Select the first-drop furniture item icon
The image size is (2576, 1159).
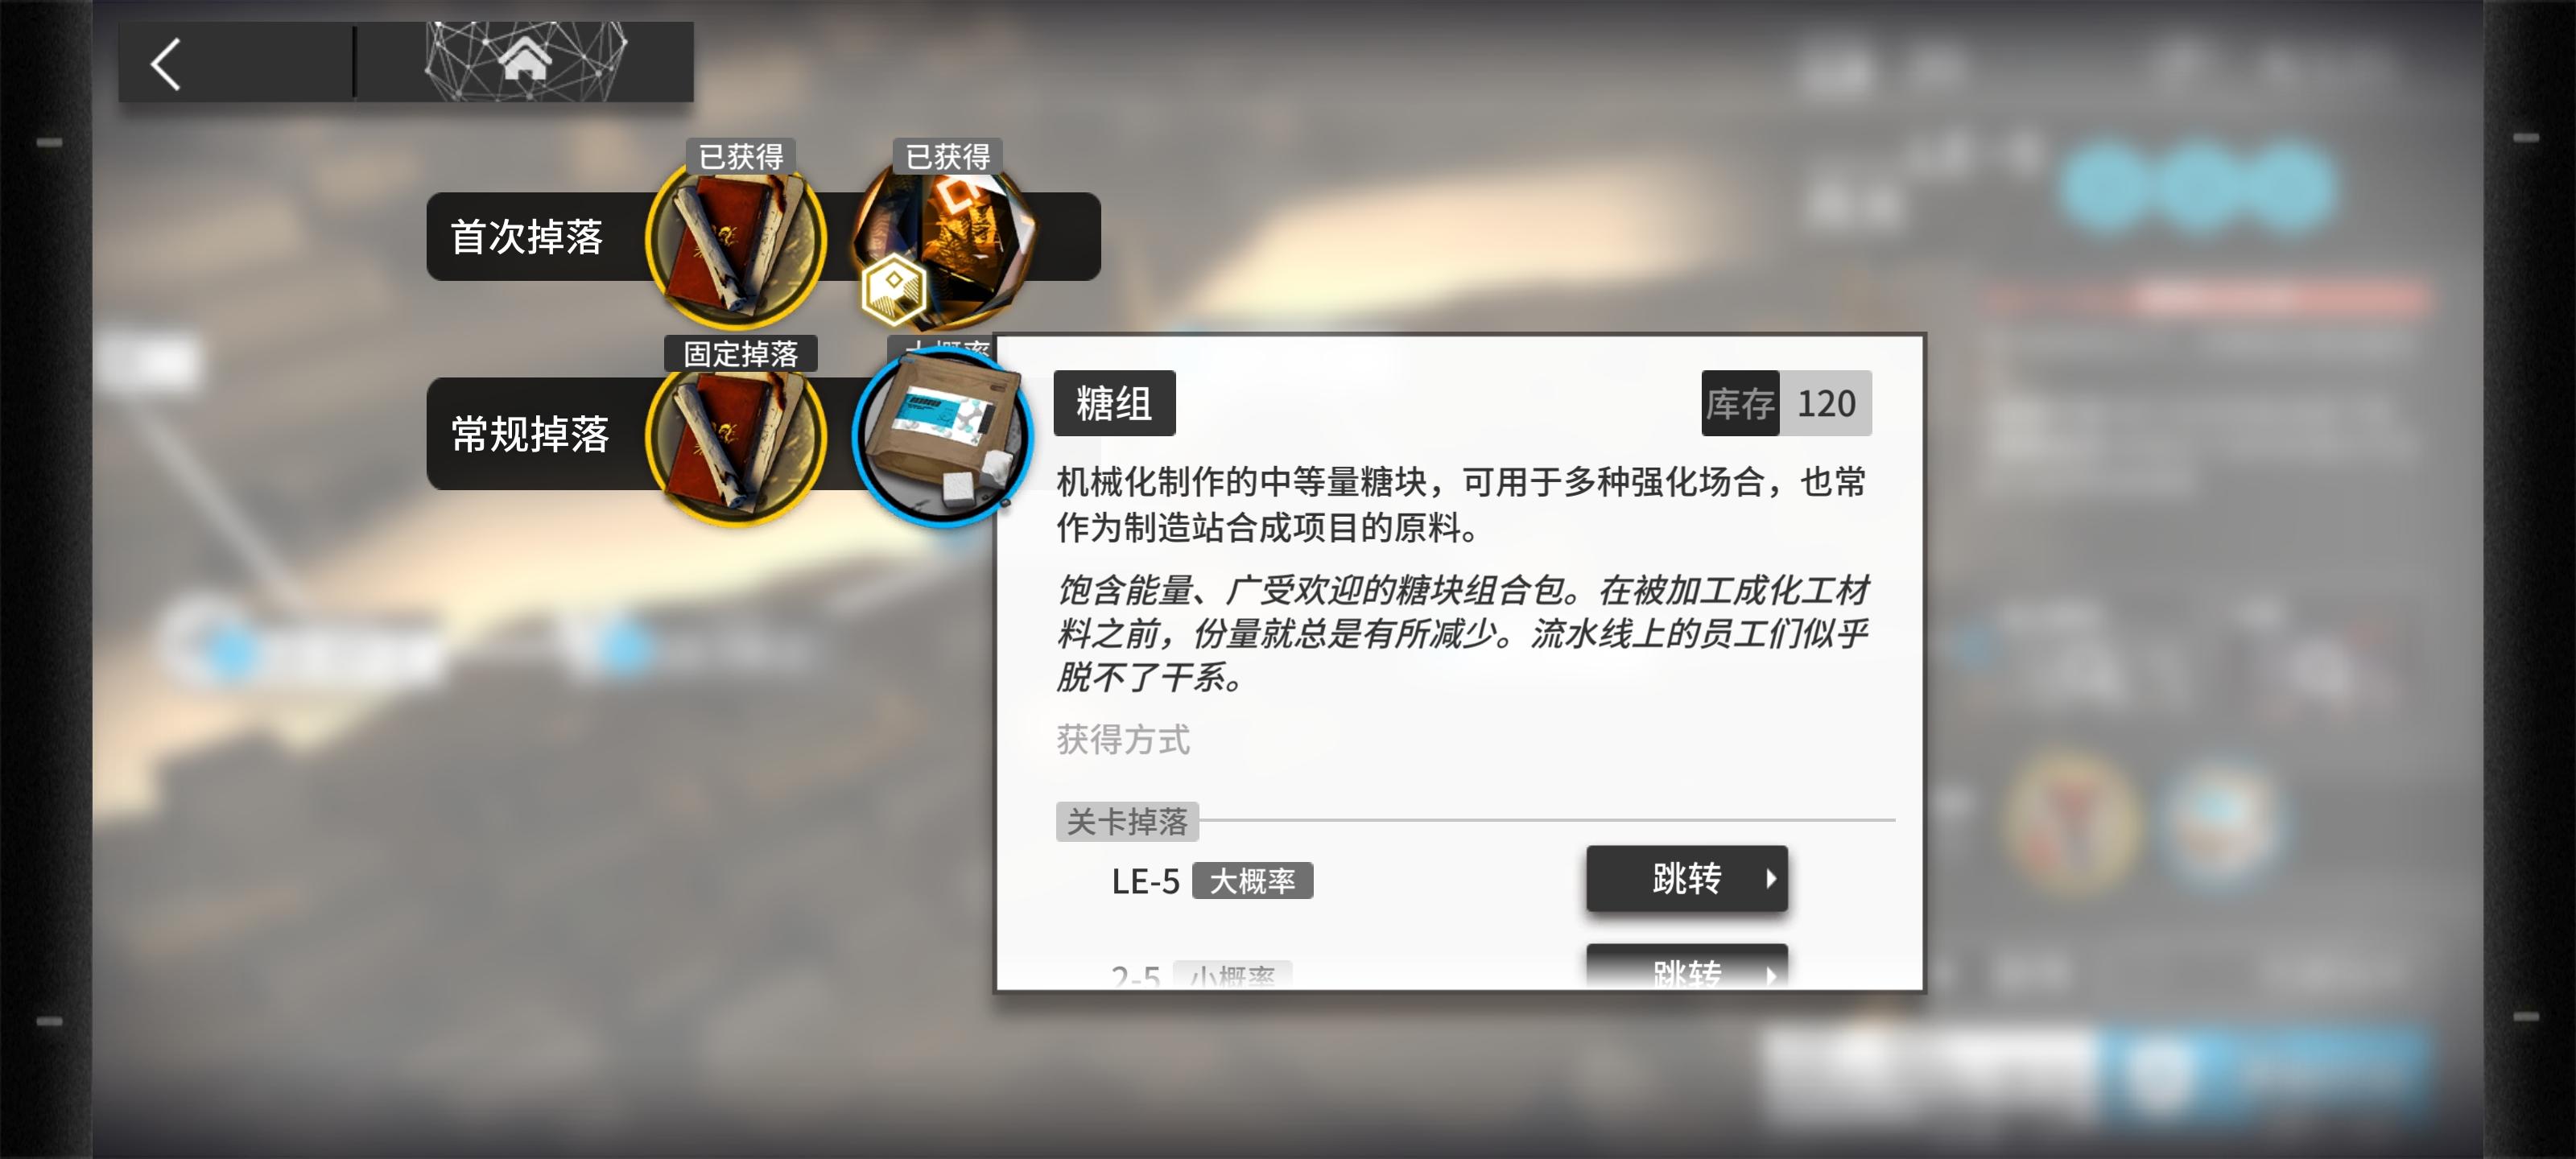945,240
